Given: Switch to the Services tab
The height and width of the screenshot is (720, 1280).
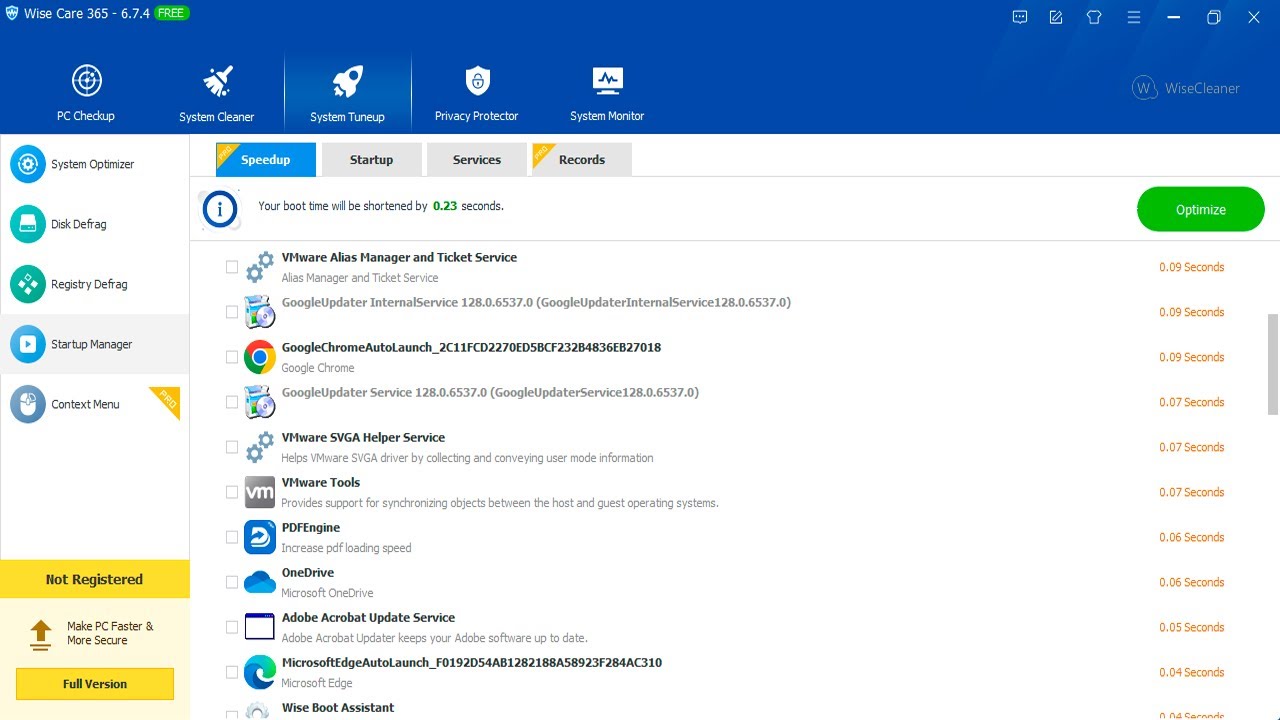Looking at the screenshot, I should tap(476, 160).
